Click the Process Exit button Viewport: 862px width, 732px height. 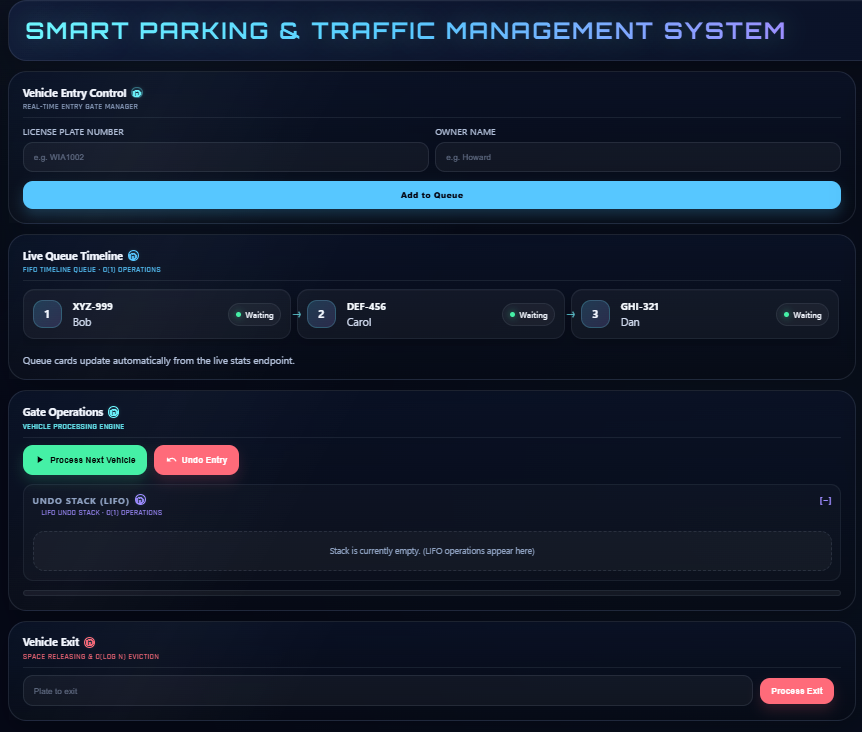pyautogui.click(x=797, y=691)
